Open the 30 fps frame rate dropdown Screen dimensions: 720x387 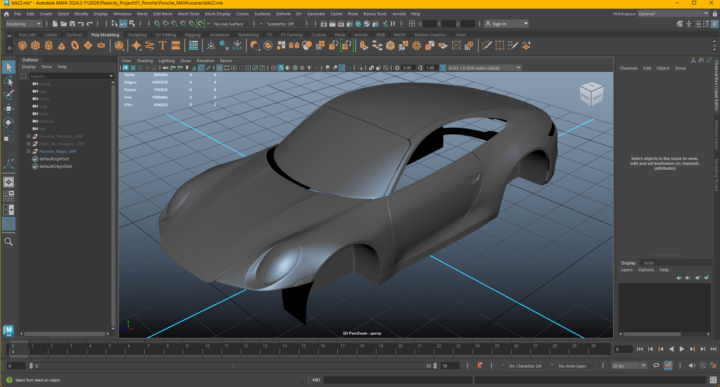(629, 366)
